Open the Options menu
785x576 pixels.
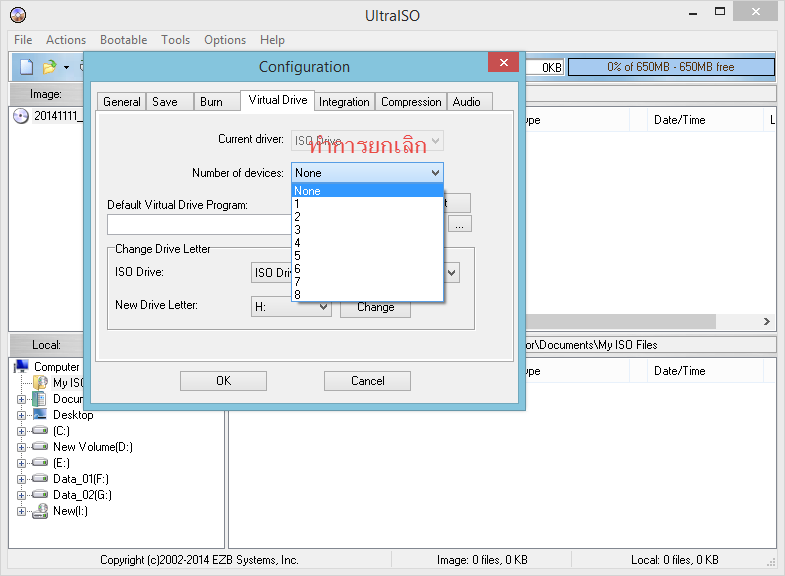point(225,40)
